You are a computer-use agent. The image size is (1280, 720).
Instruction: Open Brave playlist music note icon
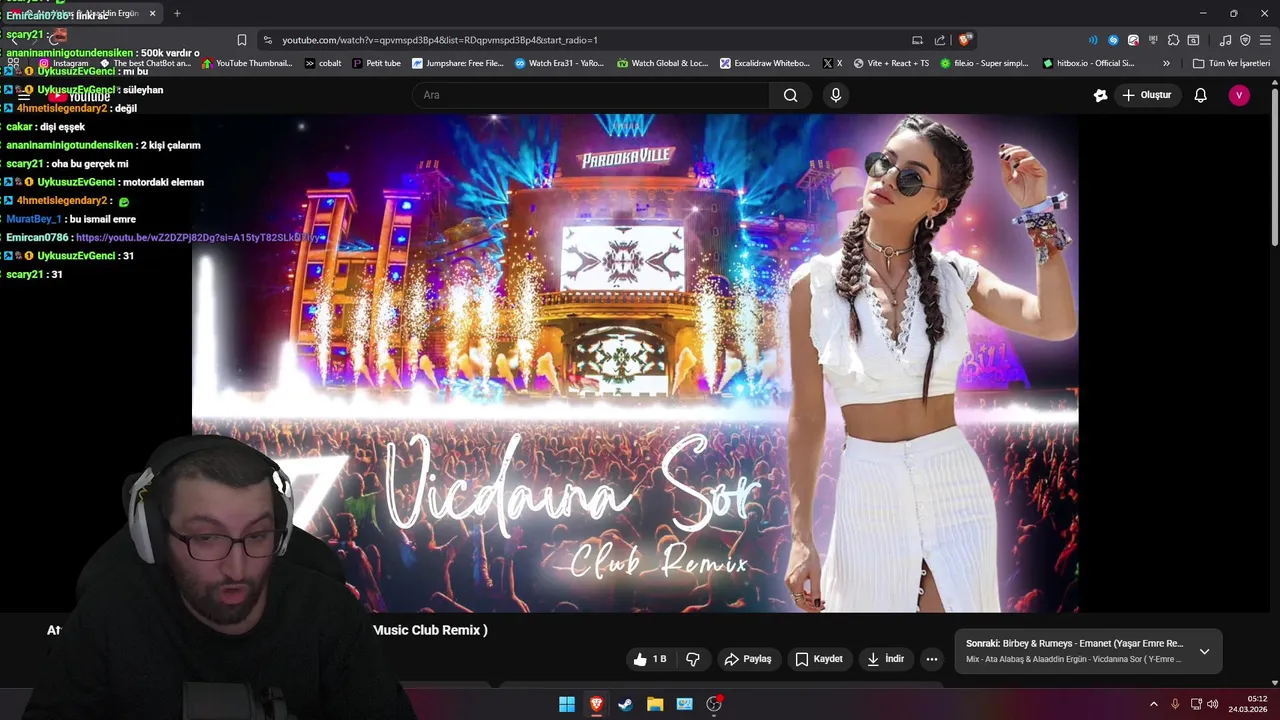coord(1225,40)
